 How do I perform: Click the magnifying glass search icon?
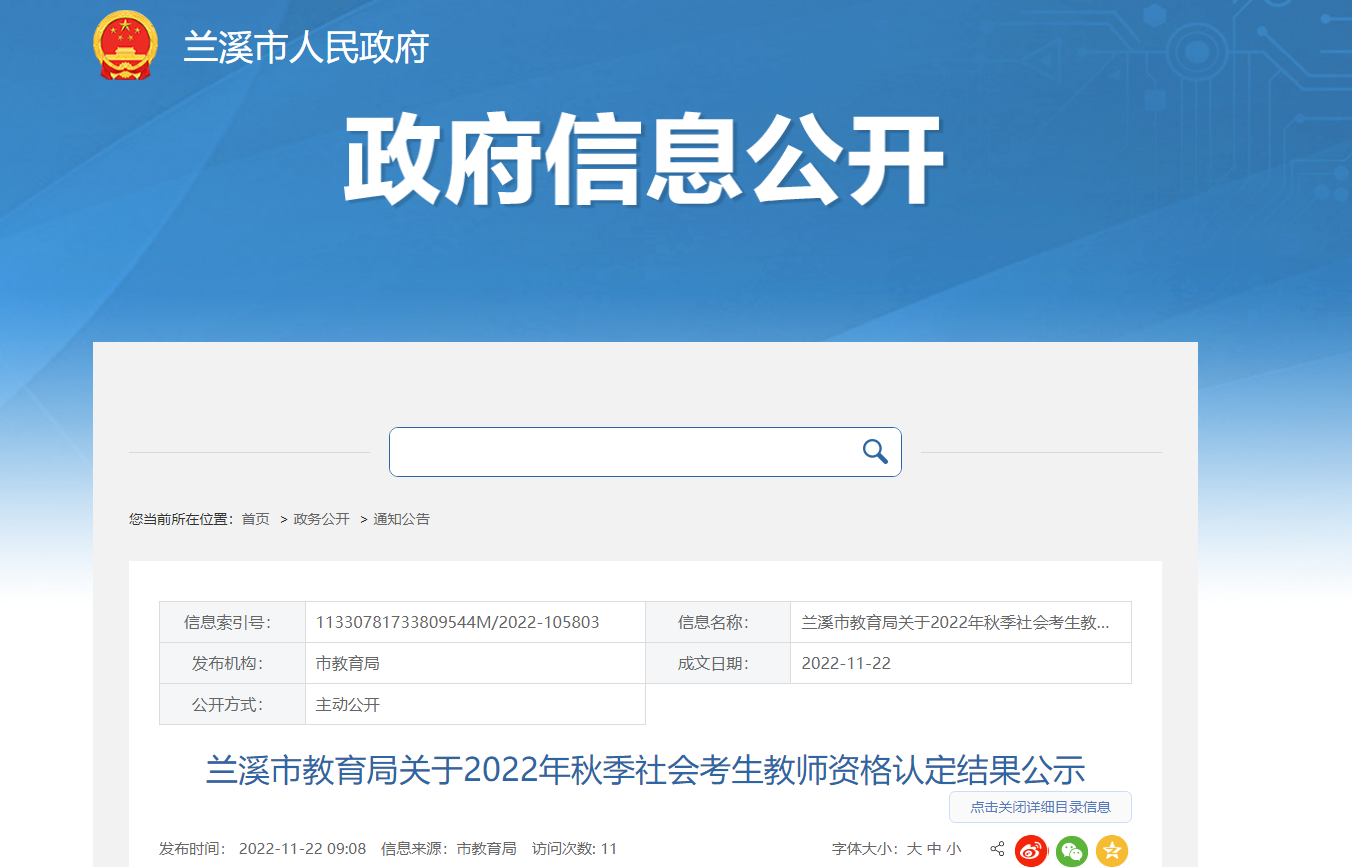[x=875, y=452]
